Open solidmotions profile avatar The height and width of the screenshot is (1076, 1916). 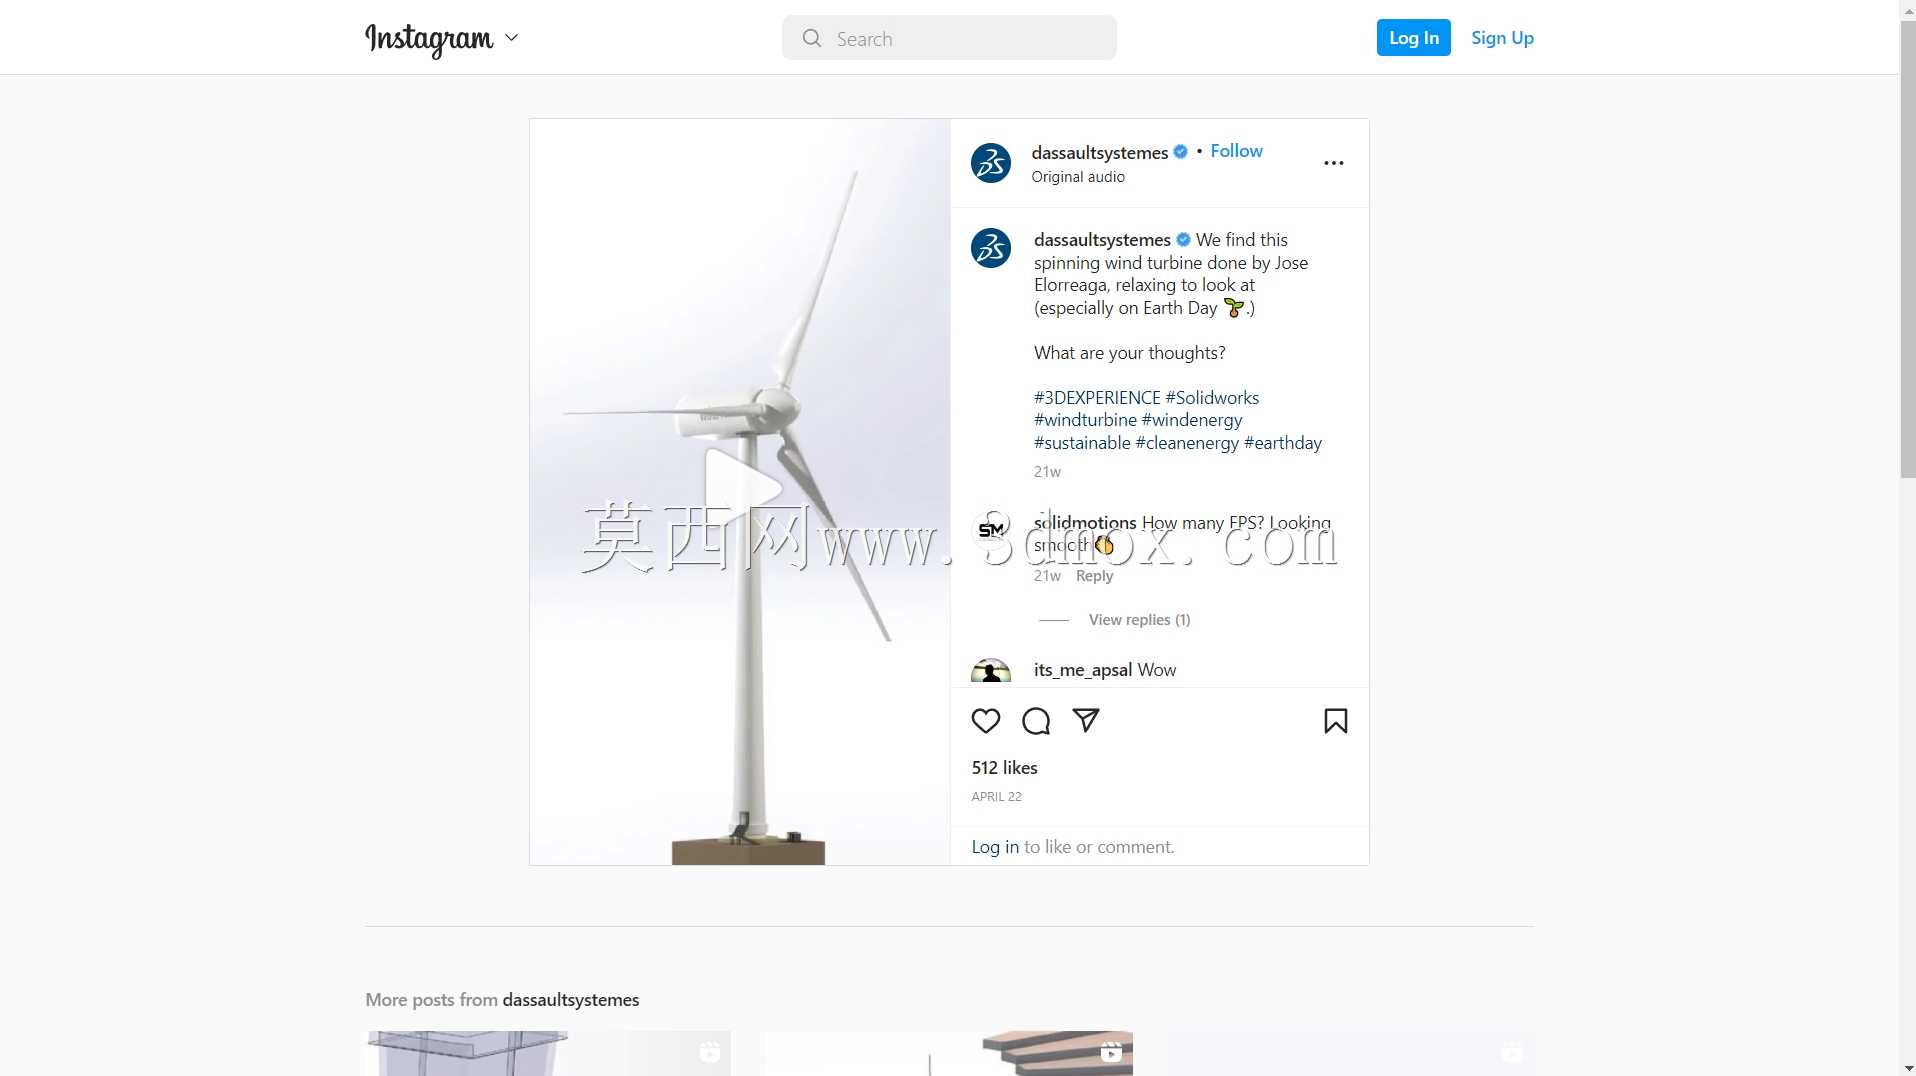pos(991,530)
